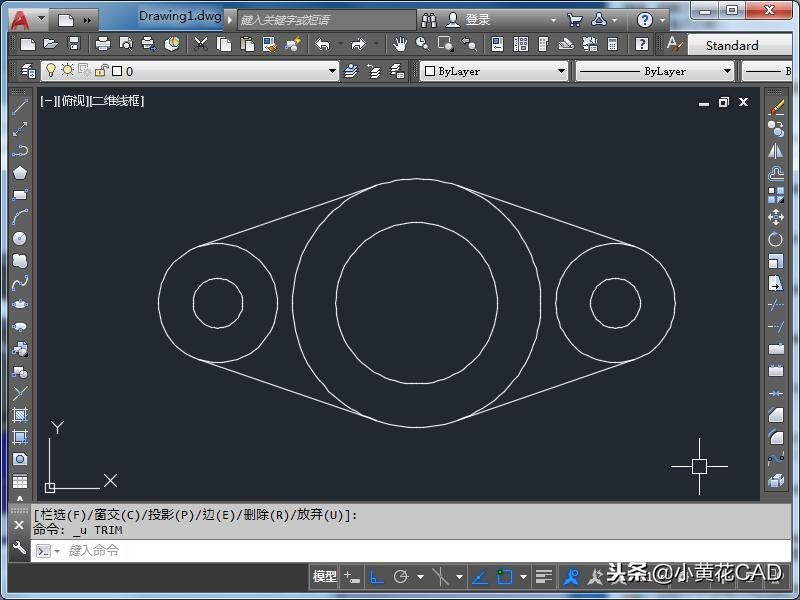Image resolution: width=800 pixels, height=600 pixels.
Task: Toggle object snap in the status bar
Action: tap(440, 577)
